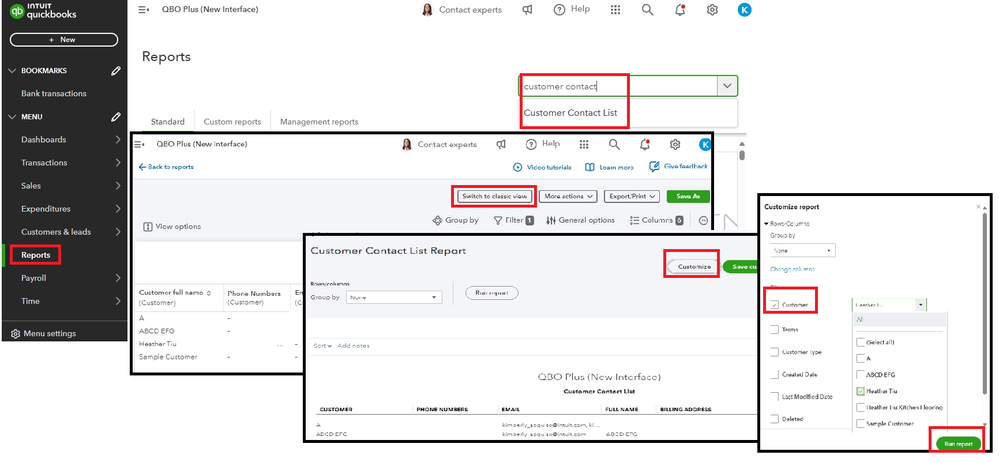Enable the Last Modified Date checkbox
This screenshot has width=999, height=463.
(774, 397)
